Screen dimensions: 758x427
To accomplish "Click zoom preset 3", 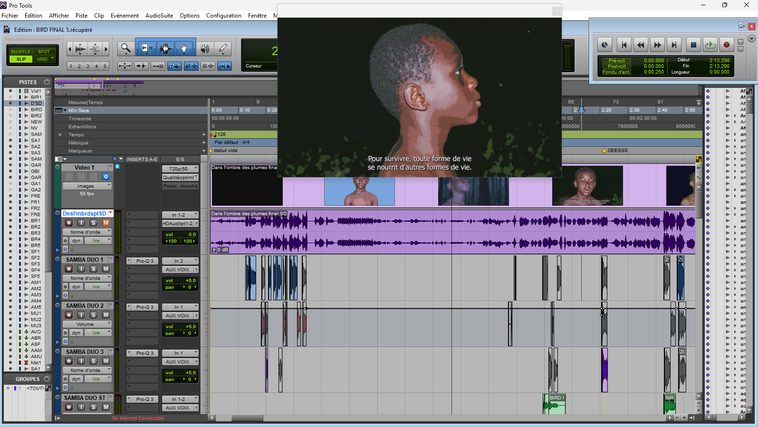I will [88, 66].
